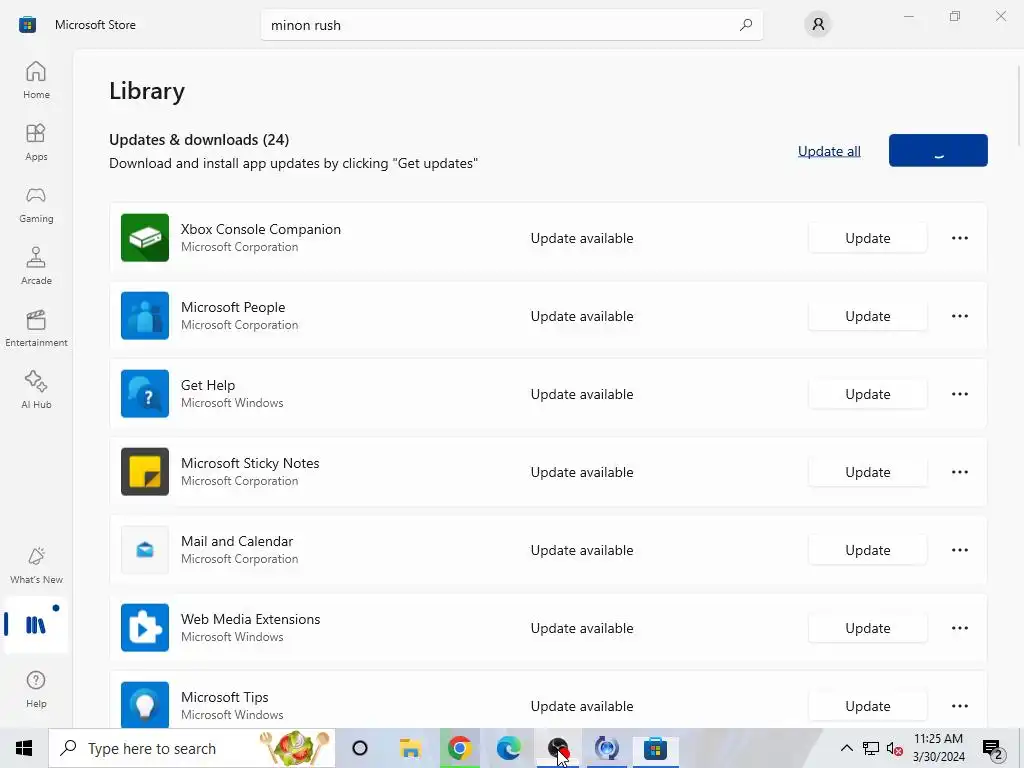The image size is (1024, 768).
Task: Click Microsoft Sticky Notes app icon
Action: 145,472
